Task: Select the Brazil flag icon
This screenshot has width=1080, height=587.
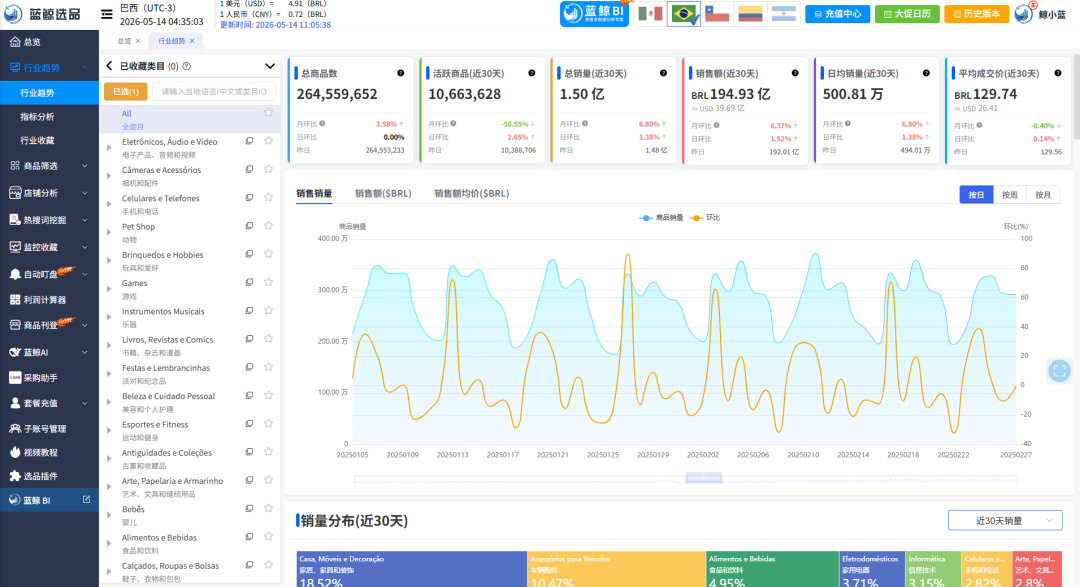Action: (x=684, y=14)
